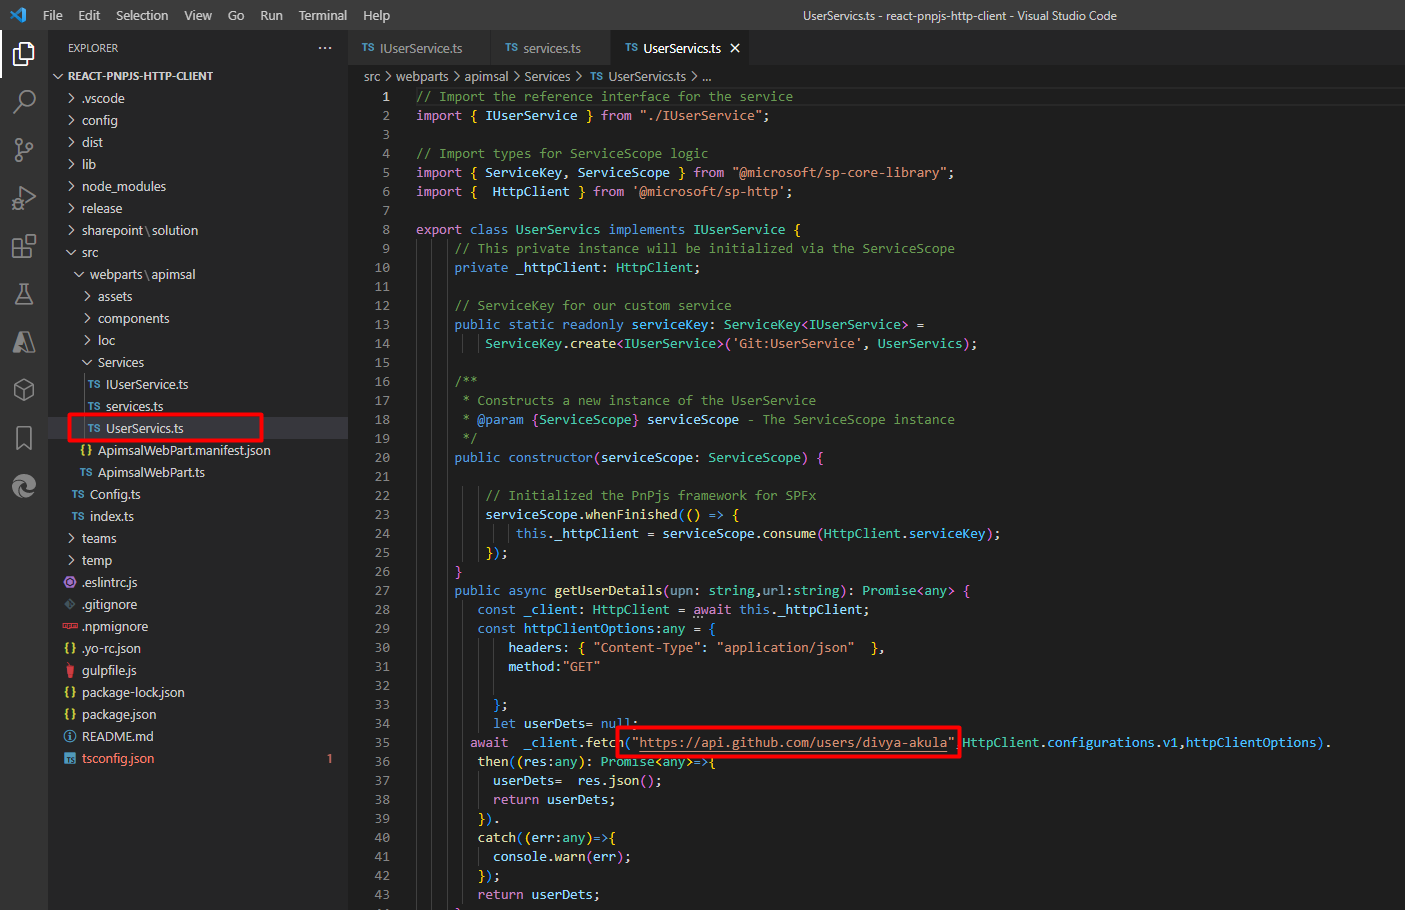
Task: Switch to the services.ts tab
Action: 551,48
